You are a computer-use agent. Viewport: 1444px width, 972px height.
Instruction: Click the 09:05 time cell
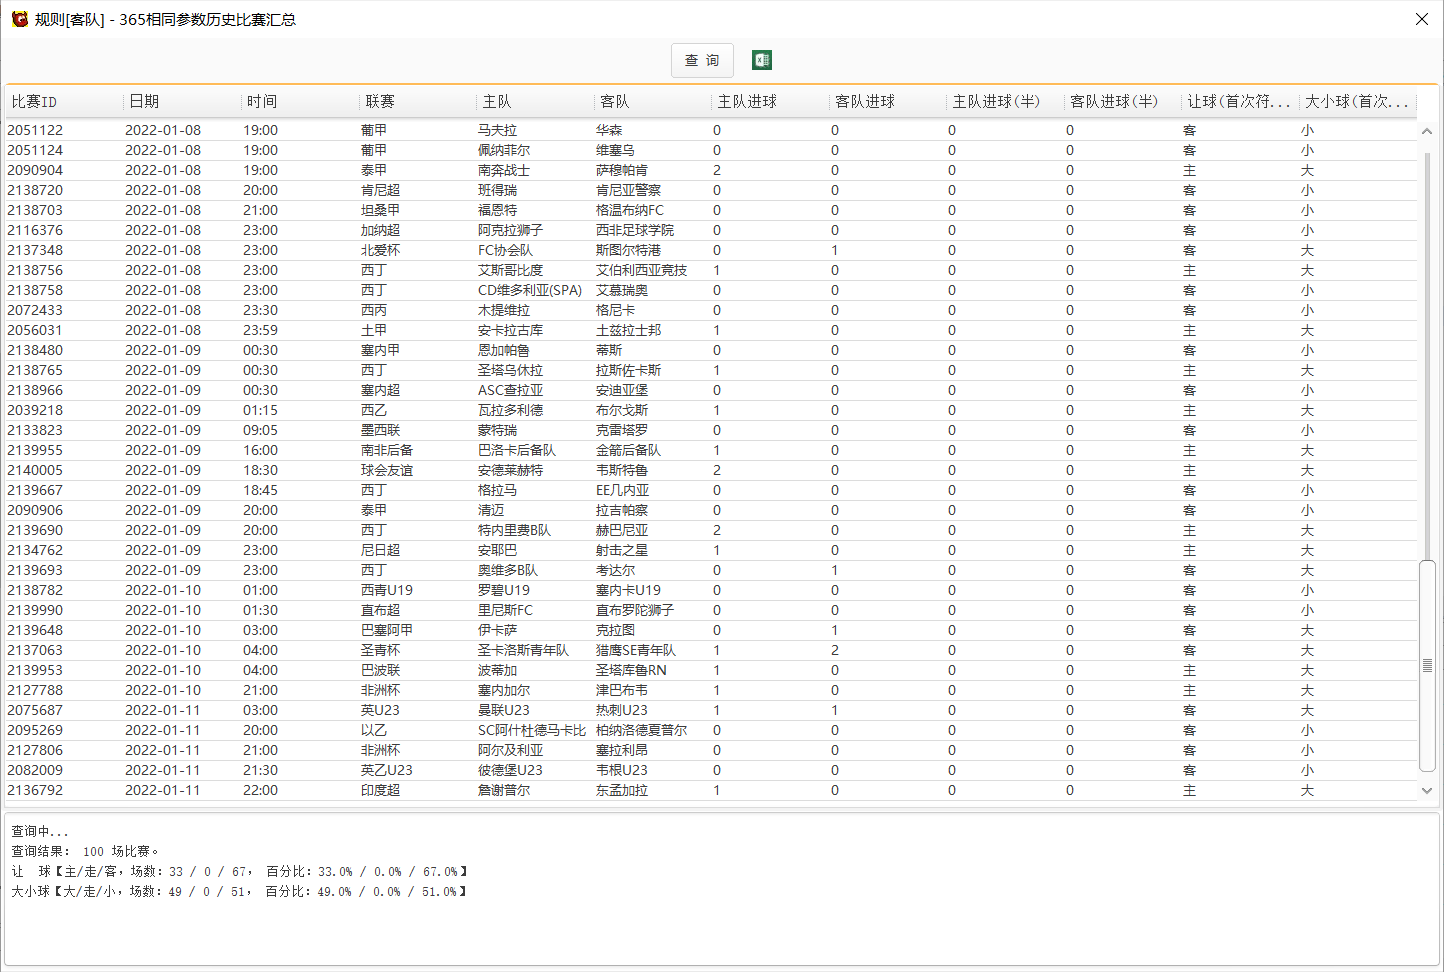point(260,430)
